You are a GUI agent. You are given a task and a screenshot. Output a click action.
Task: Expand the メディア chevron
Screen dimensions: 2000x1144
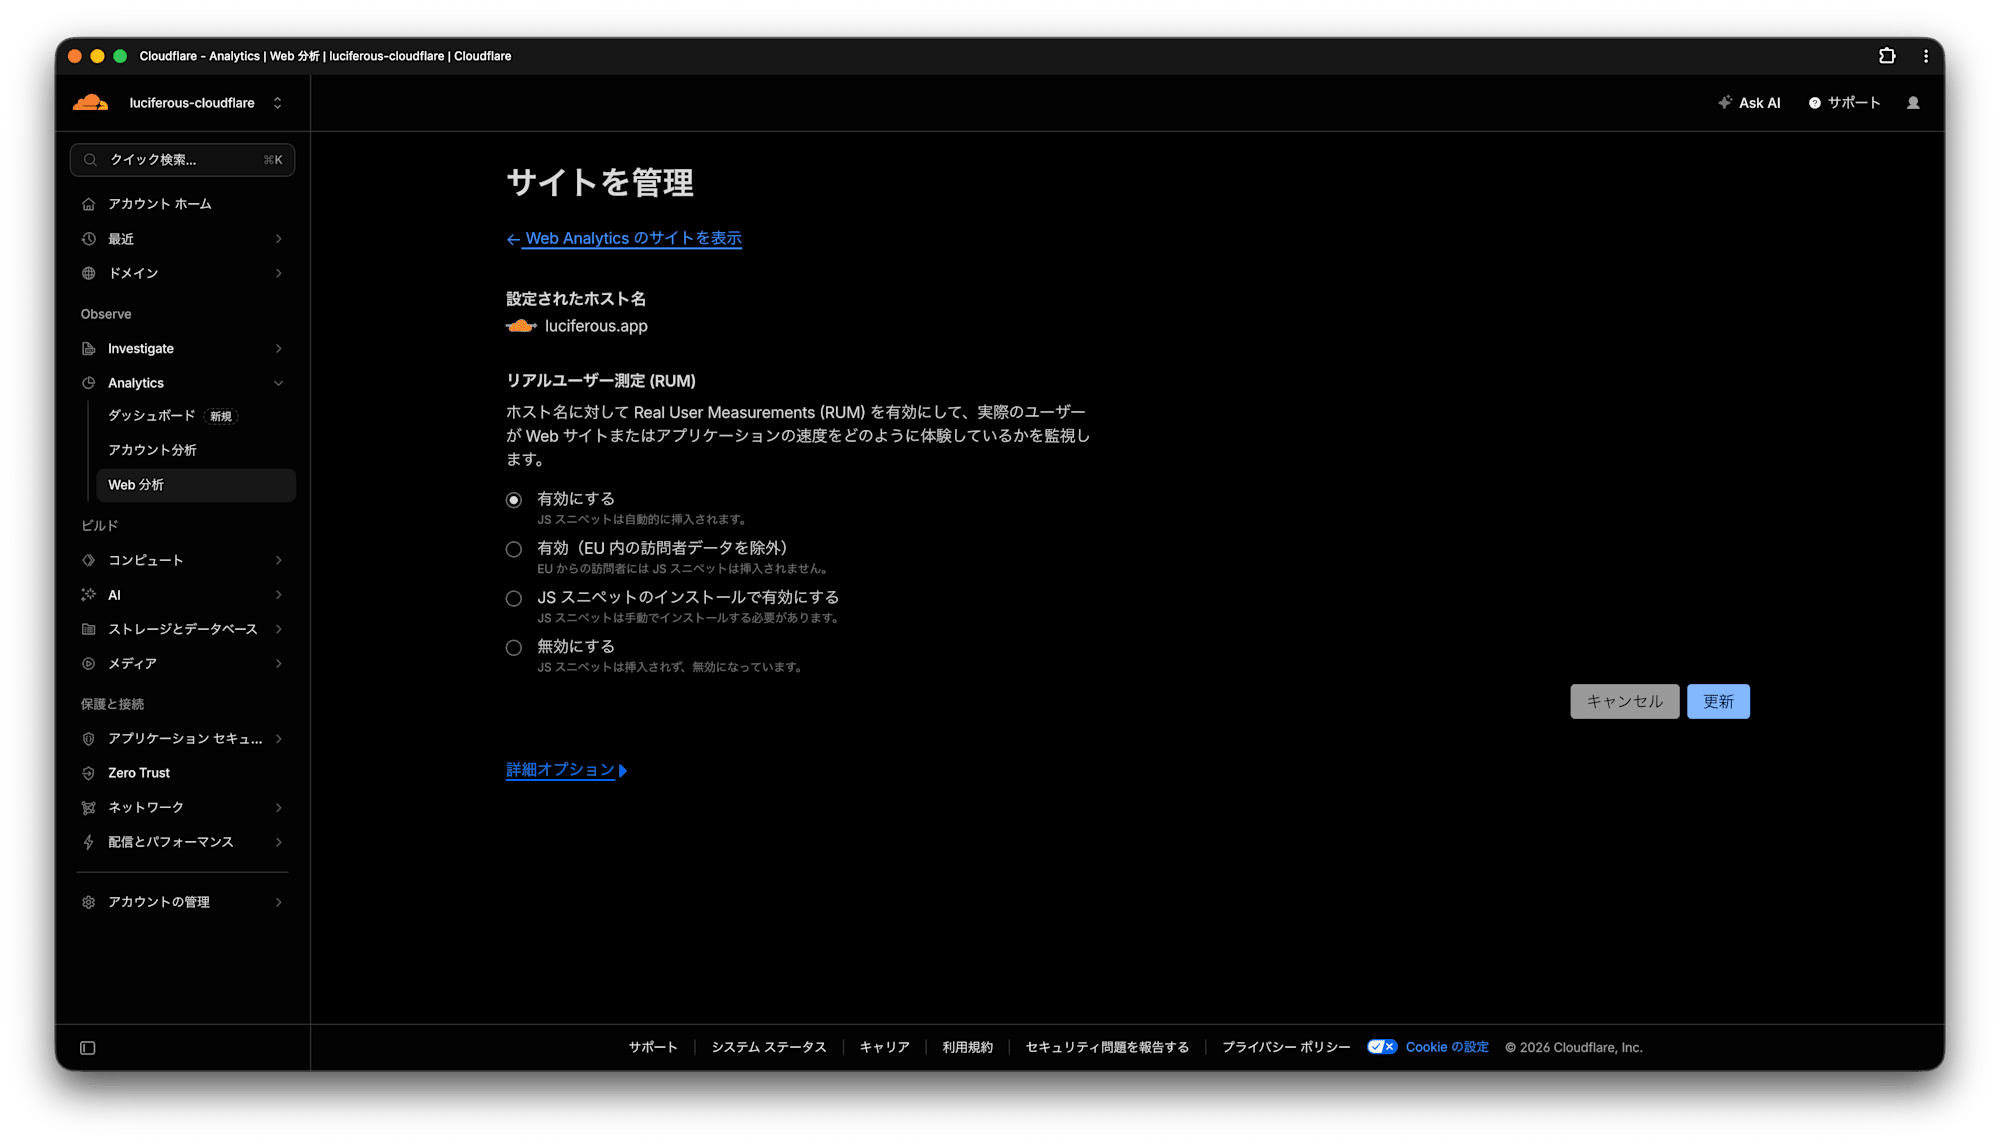pyautogui.click(x=279, y=664)
